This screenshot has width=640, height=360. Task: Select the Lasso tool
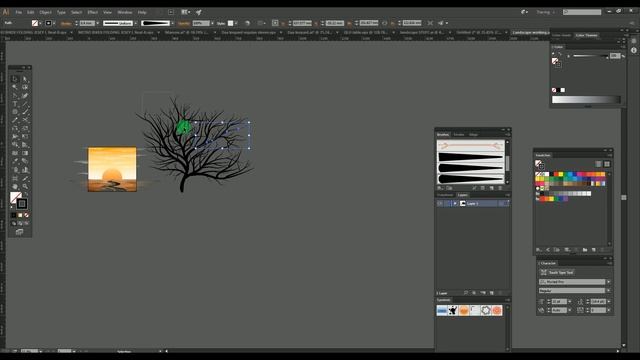25,87
